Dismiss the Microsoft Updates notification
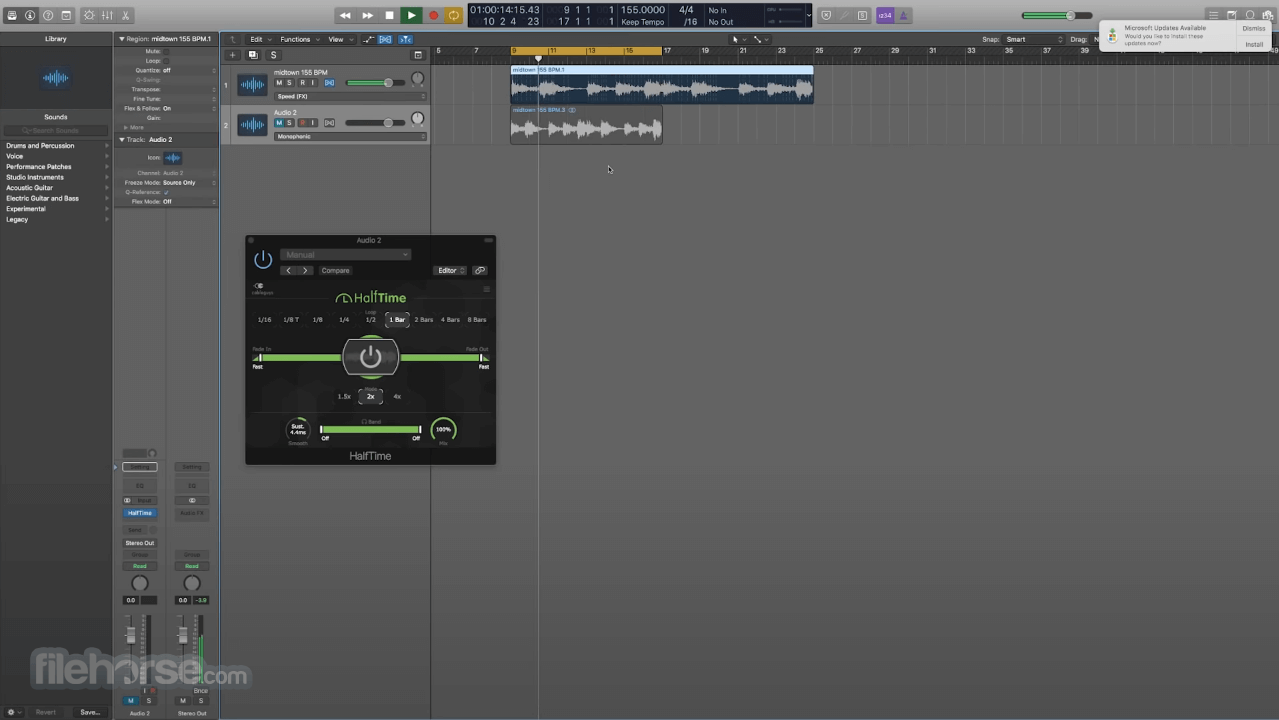The width and height of the screenshot is (1279, 720). pyautogui.click(x=1254, y=29)
